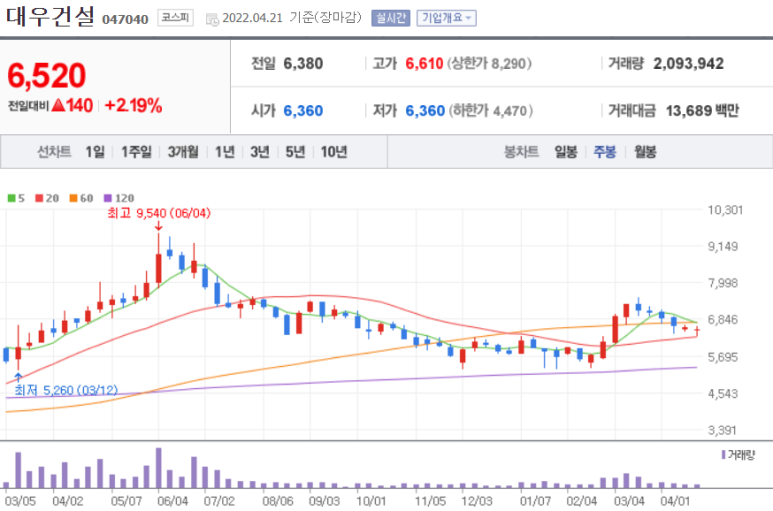Screen dimensions: 773x511
Task: Click the tallest volume bar near 06/04
Action: (158, 465)
